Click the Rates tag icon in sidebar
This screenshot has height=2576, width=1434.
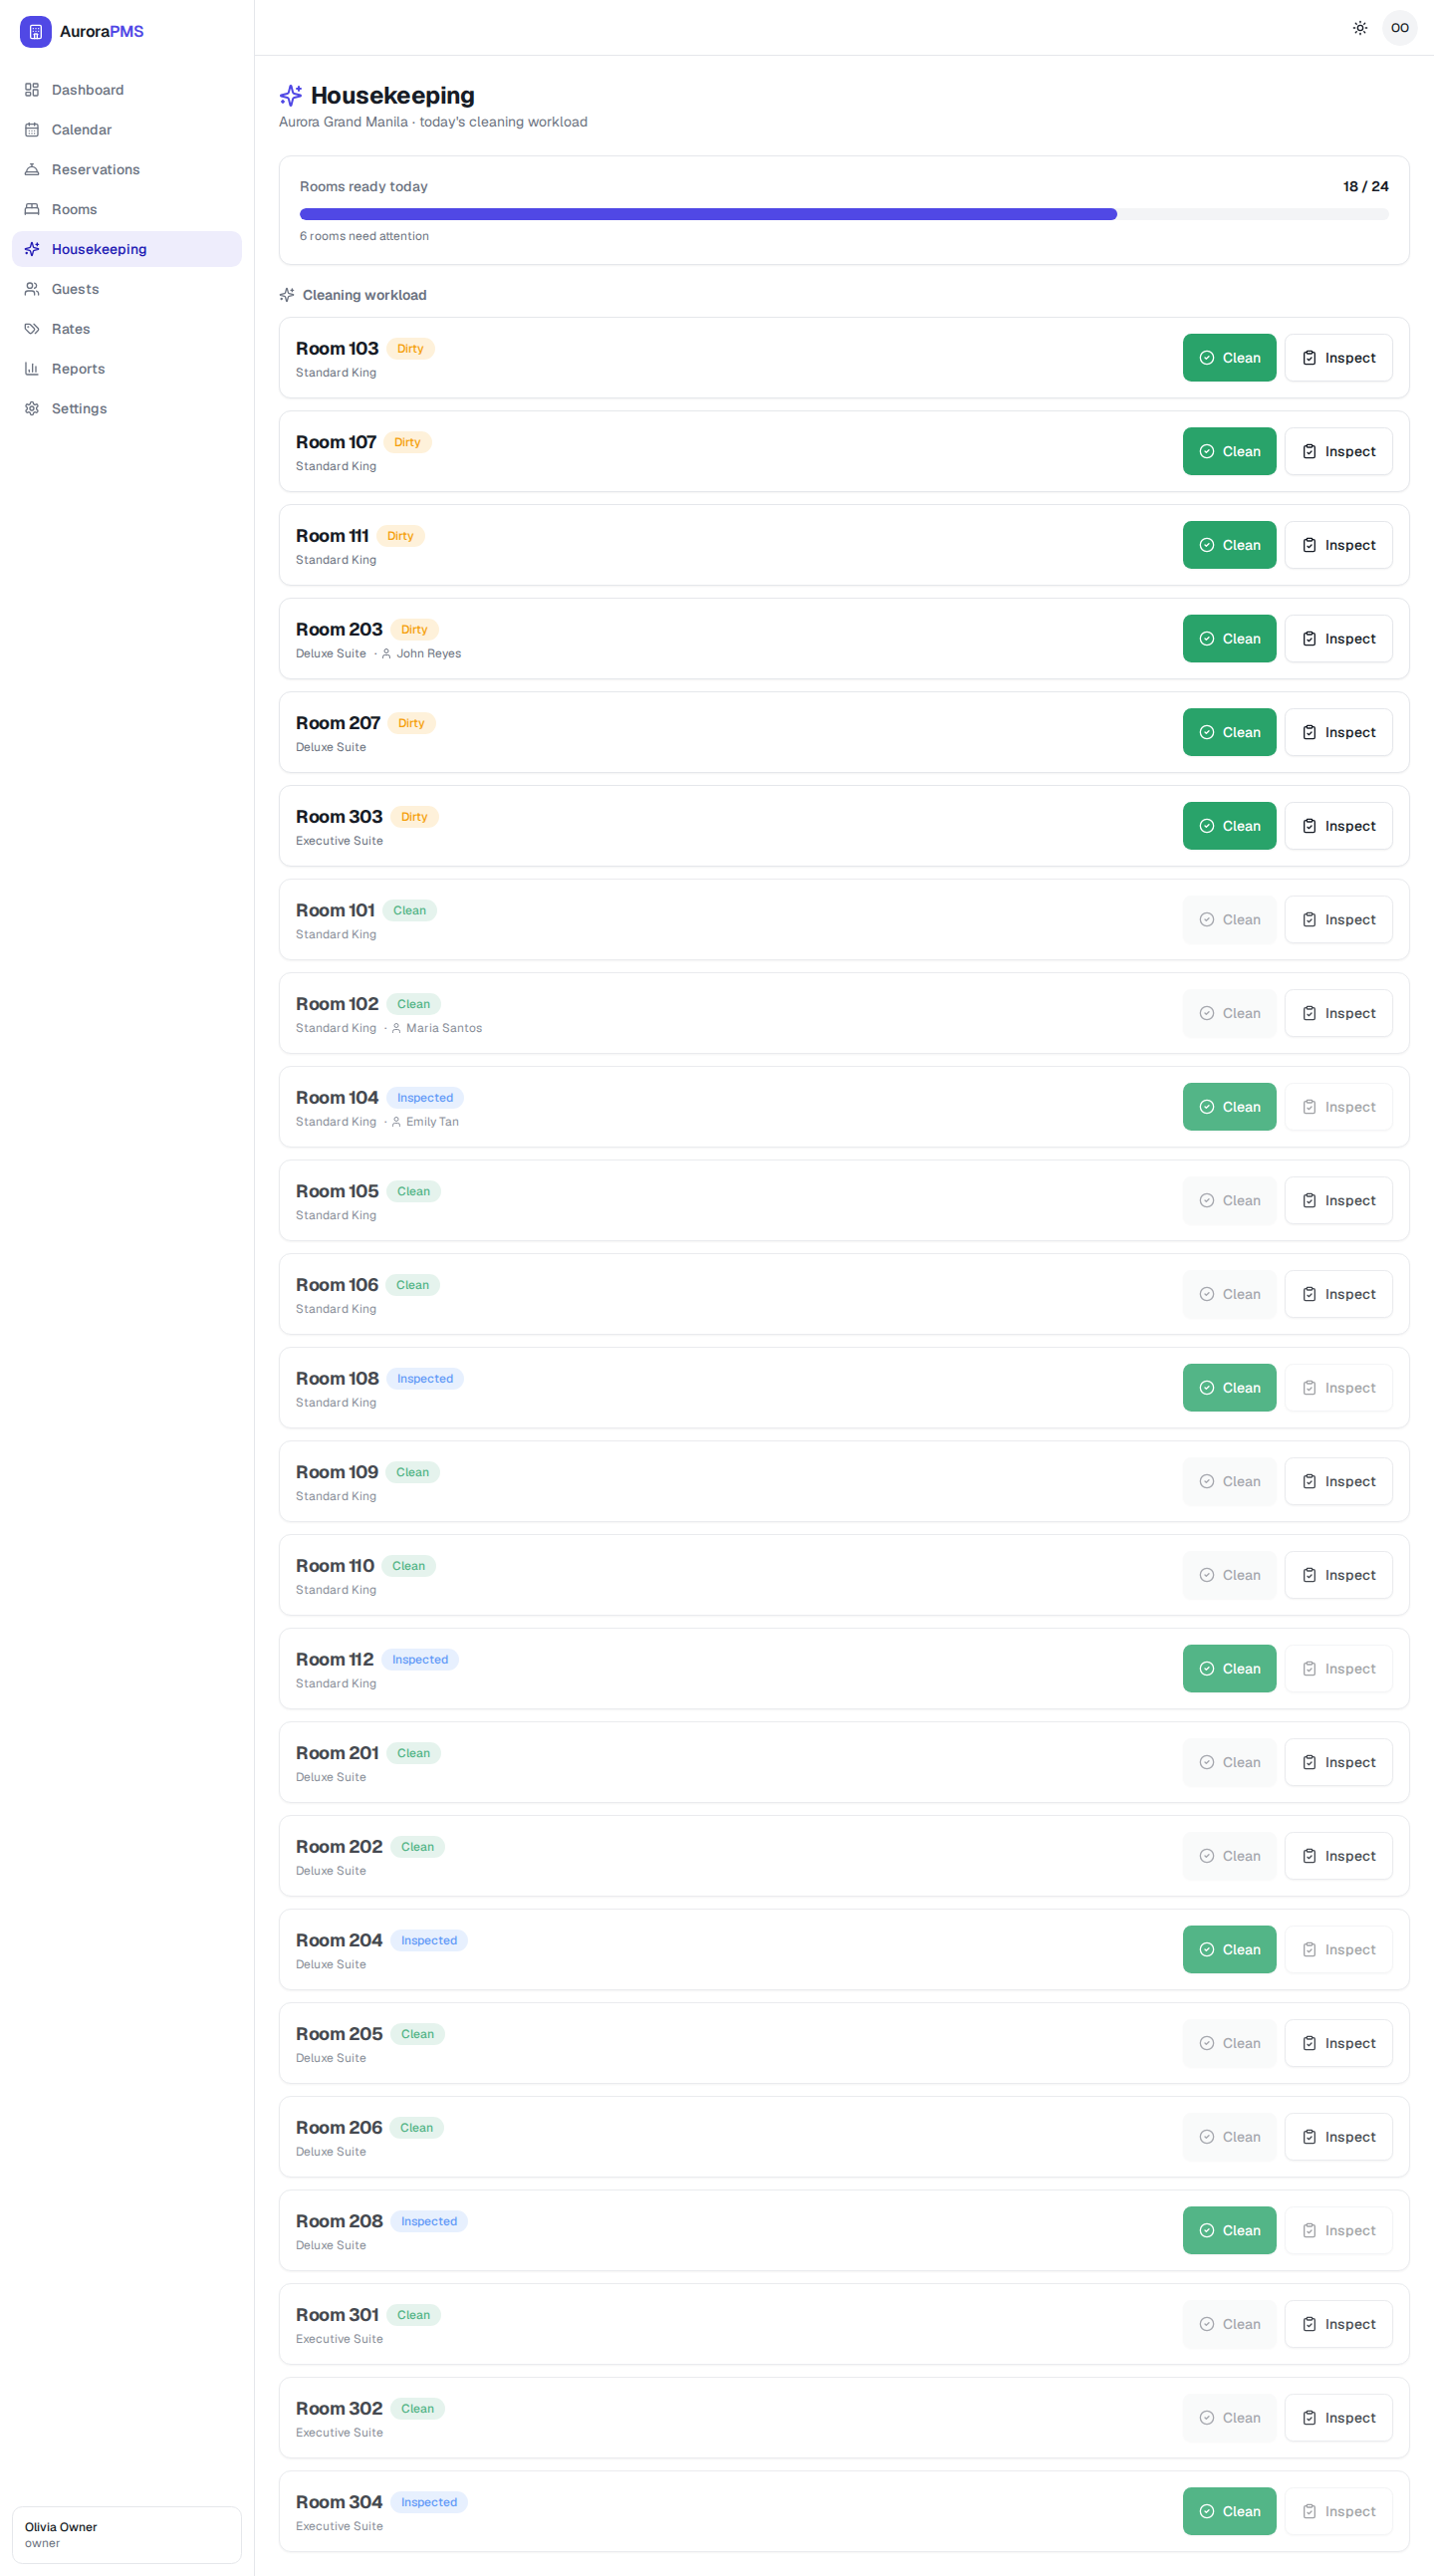tap(32, 329)
